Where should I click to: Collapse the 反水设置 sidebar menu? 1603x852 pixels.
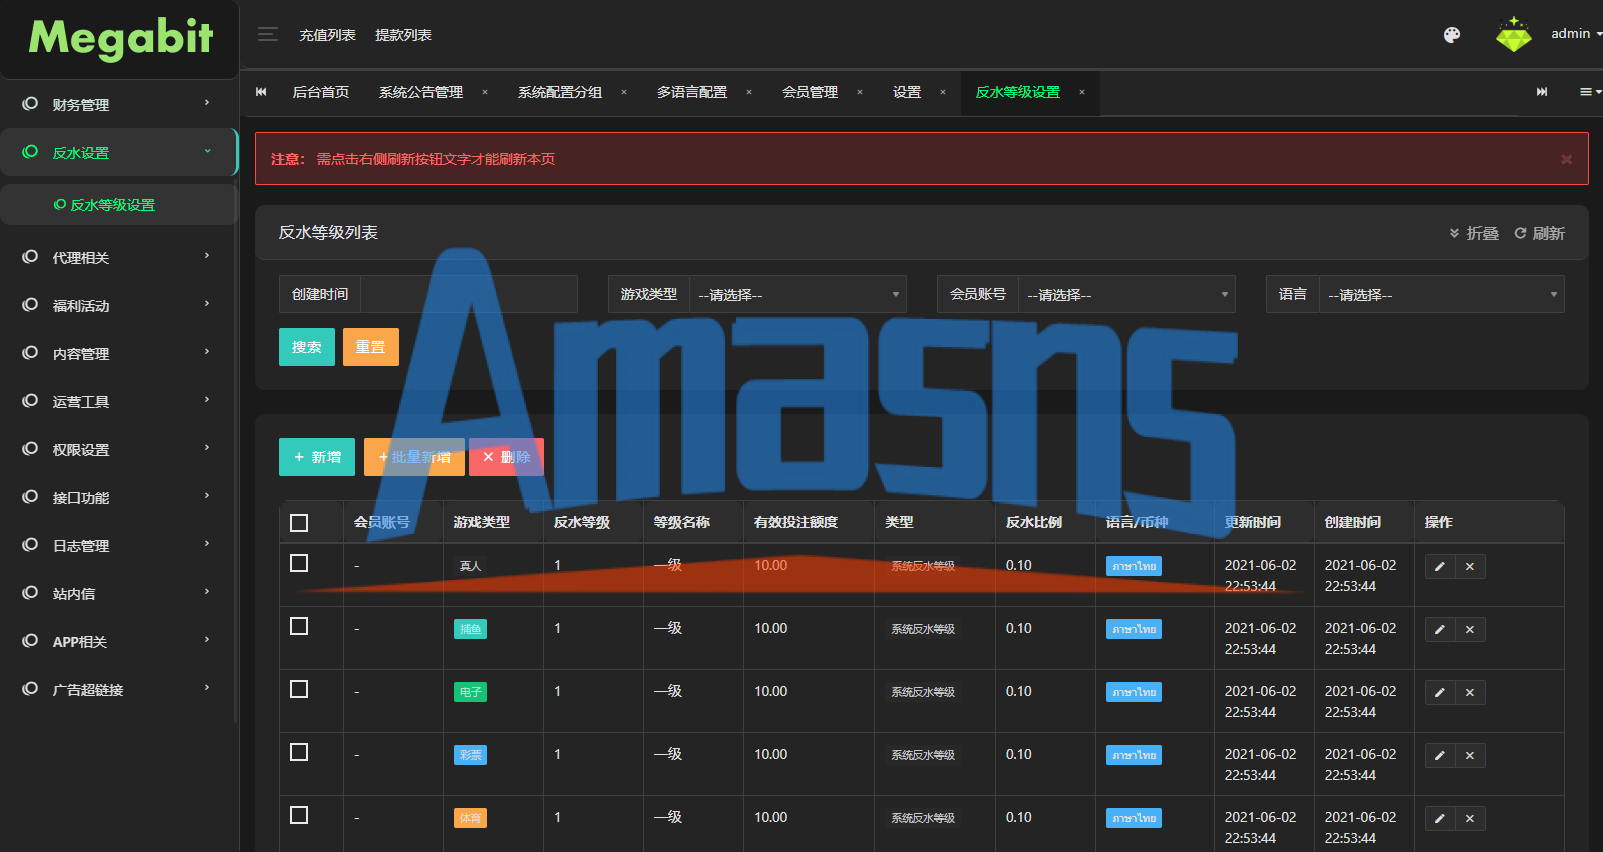119,152
